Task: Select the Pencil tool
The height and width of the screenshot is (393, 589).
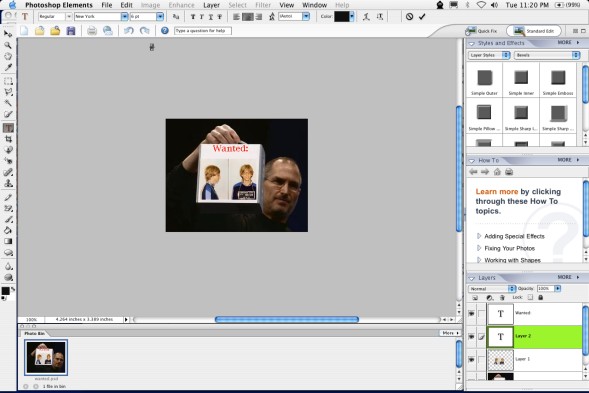Action: click(8, 197)
